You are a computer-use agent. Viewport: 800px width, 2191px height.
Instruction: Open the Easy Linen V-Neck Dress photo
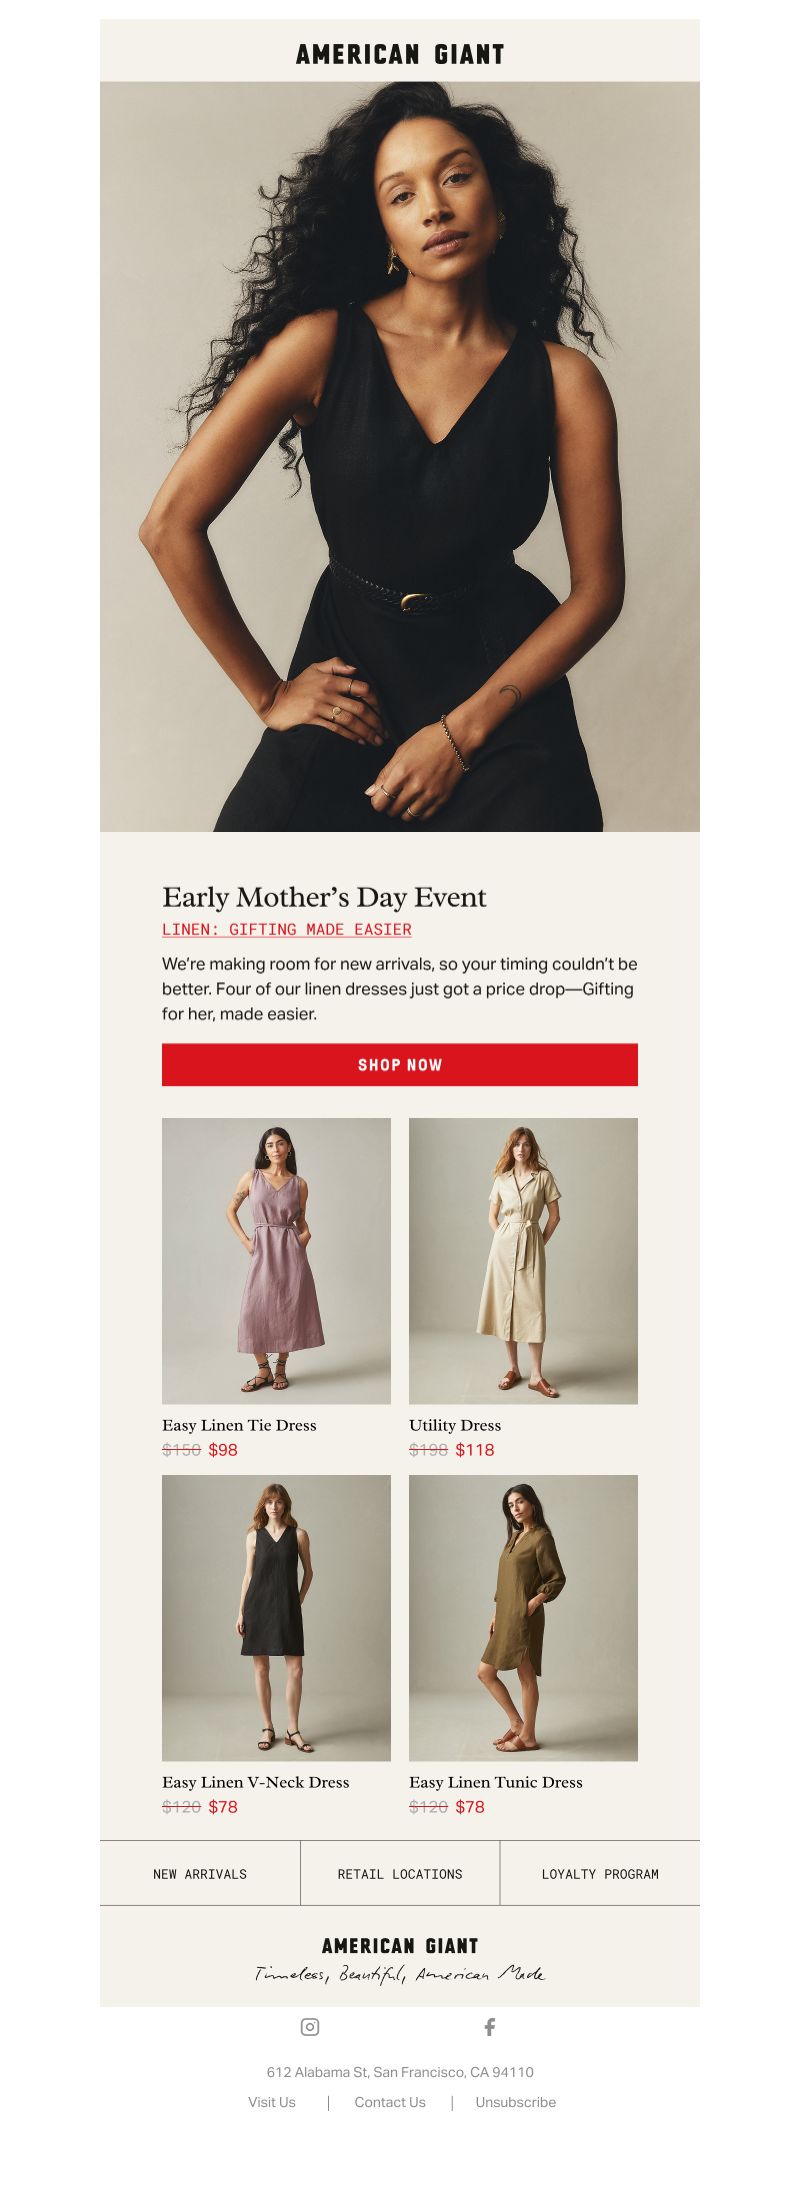[276, 1618]
